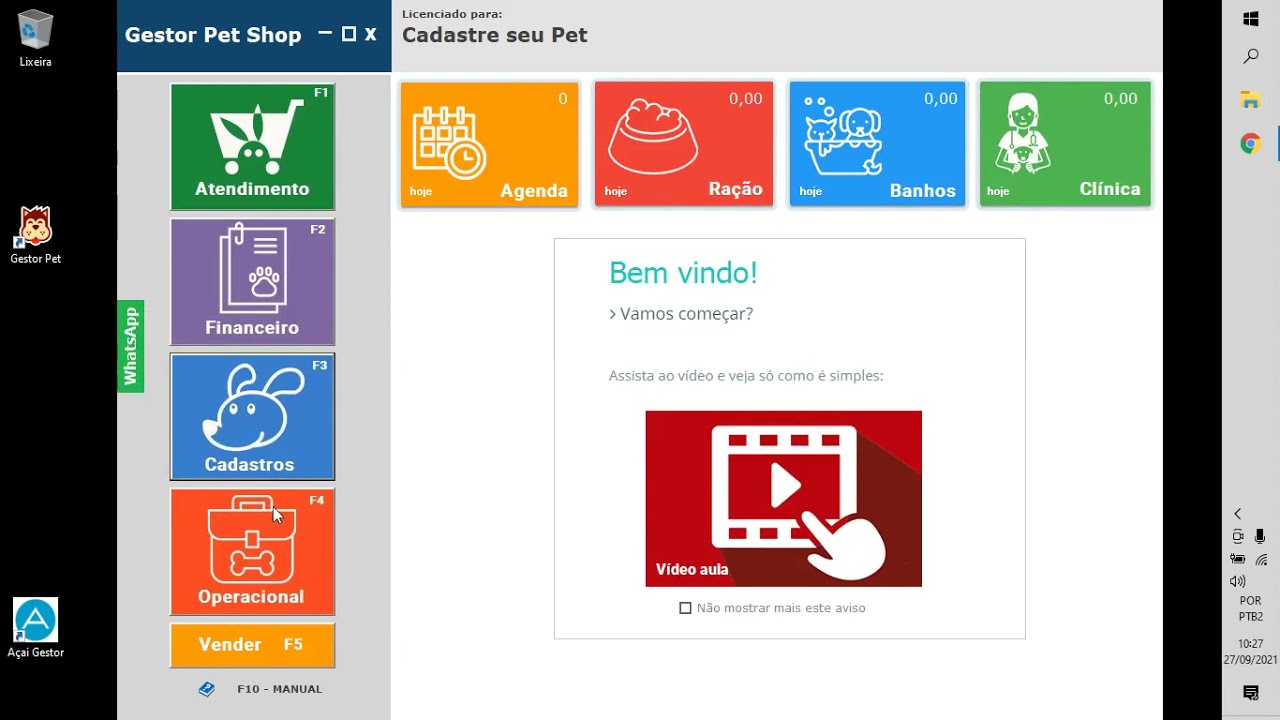Minimize the Gestor Pet Shop window

(x=325, y=34)
